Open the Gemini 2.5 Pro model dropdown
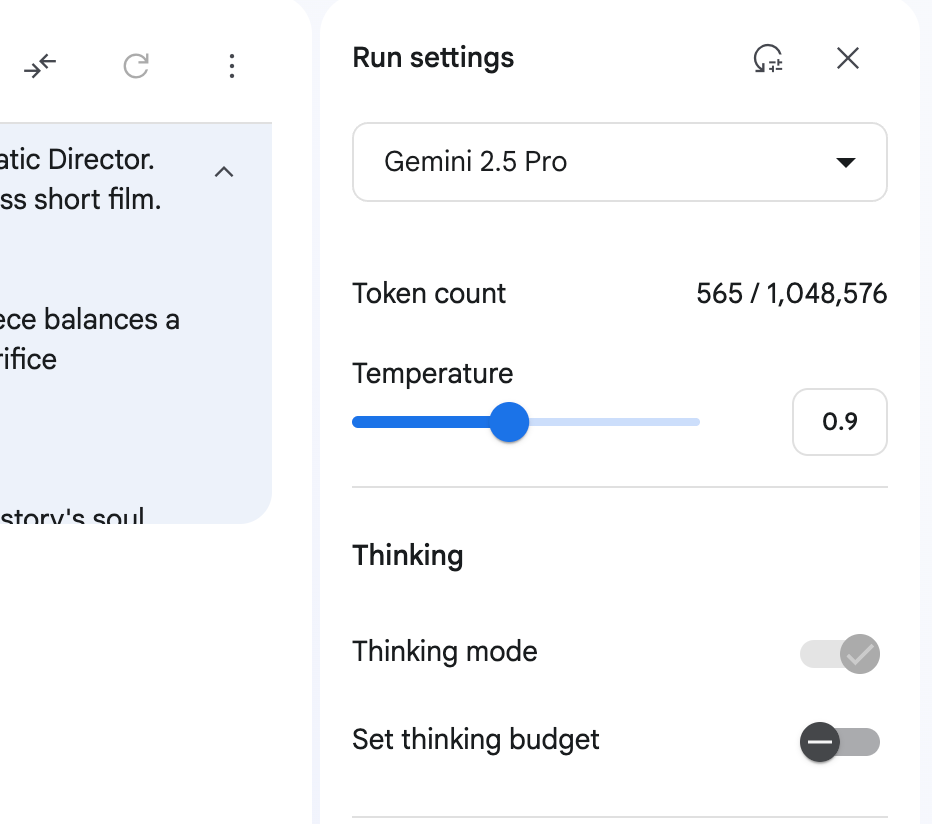The image size is (932, 824). click(620, 162)
